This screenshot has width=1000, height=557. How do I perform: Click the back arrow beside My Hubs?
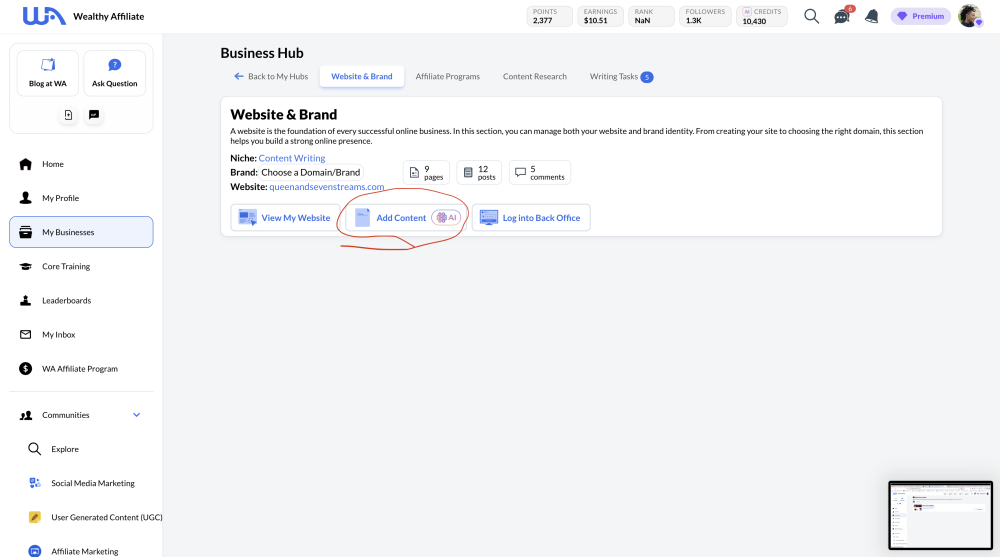point(239,77)
